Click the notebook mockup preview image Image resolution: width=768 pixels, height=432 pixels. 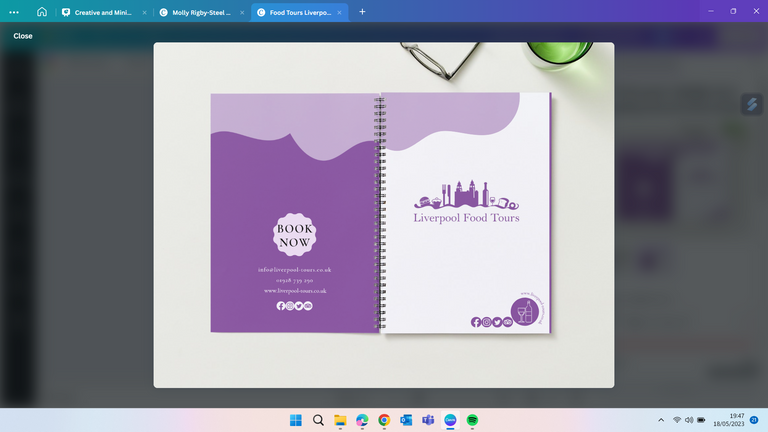pyautogui.click(x=384, y=215)
